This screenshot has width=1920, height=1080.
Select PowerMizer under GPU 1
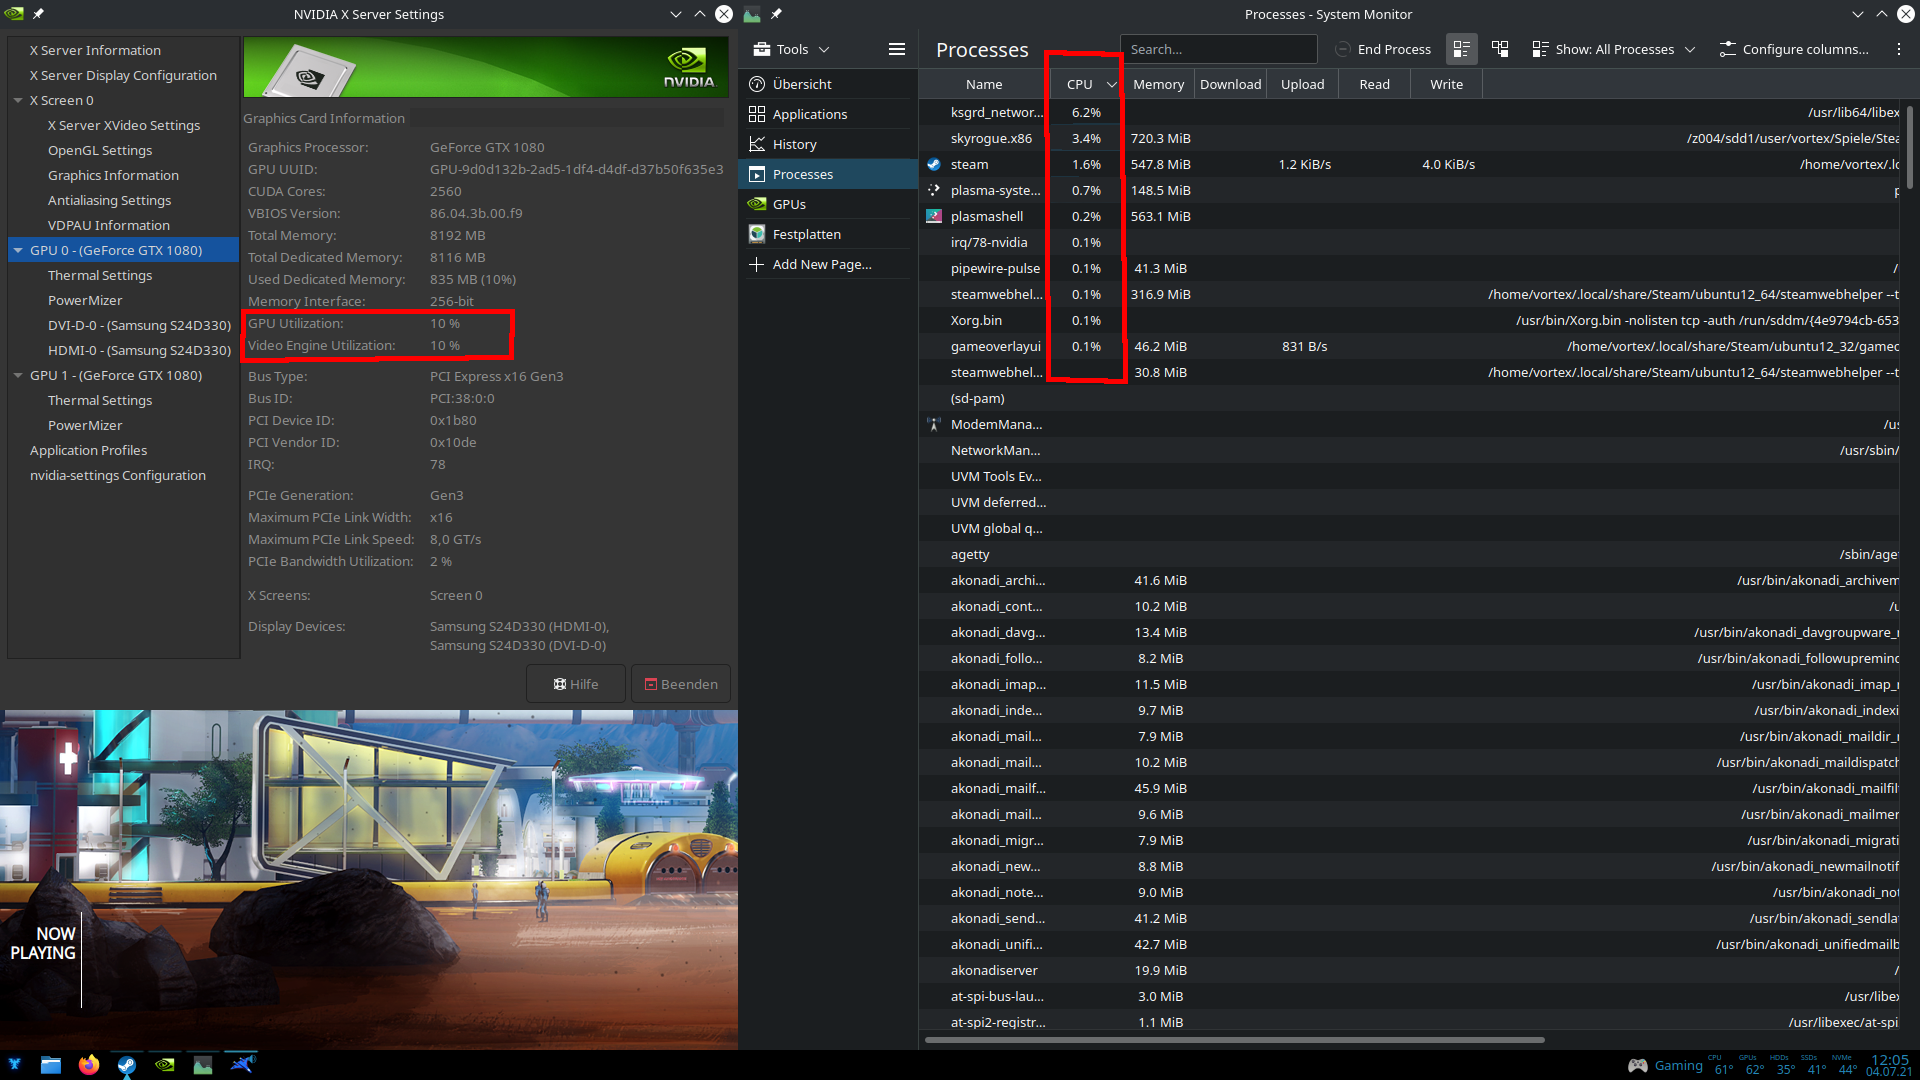pyautogui.click(x=85, y=425)
